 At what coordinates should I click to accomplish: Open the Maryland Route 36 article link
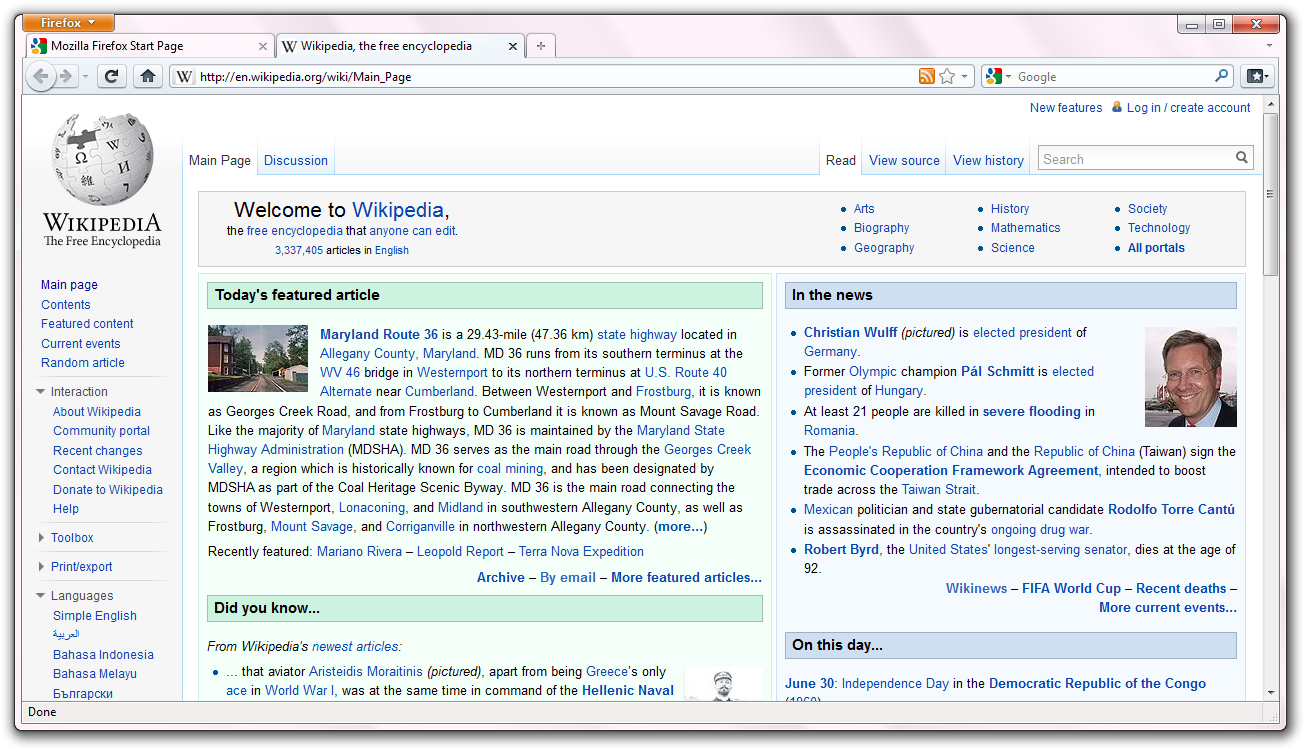(379, 335)
